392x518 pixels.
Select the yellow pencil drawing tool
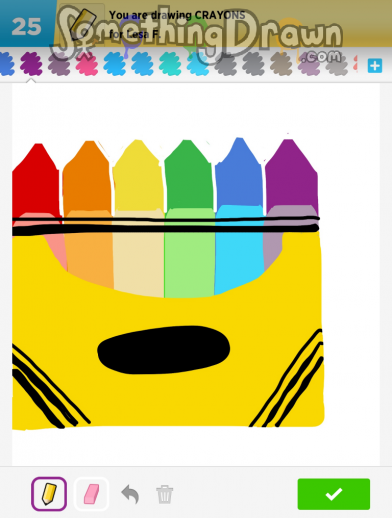click(x=49, y=494)
